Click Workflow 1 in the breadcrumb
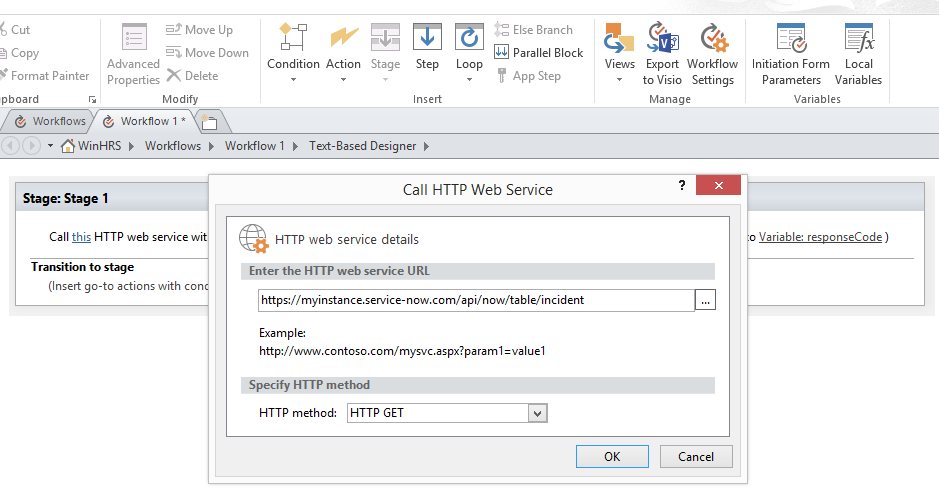Screen dimensions: 939x493 (x=255, y=146)
